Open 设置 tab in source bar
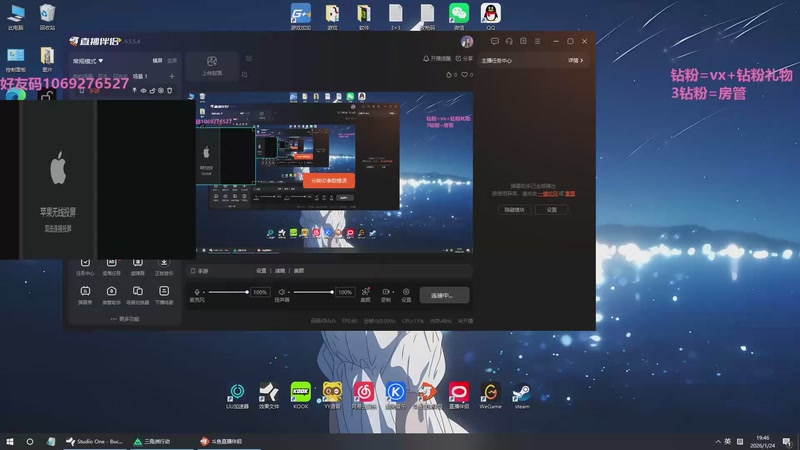This screenshot has height=450, width=800. pos(261,271)
